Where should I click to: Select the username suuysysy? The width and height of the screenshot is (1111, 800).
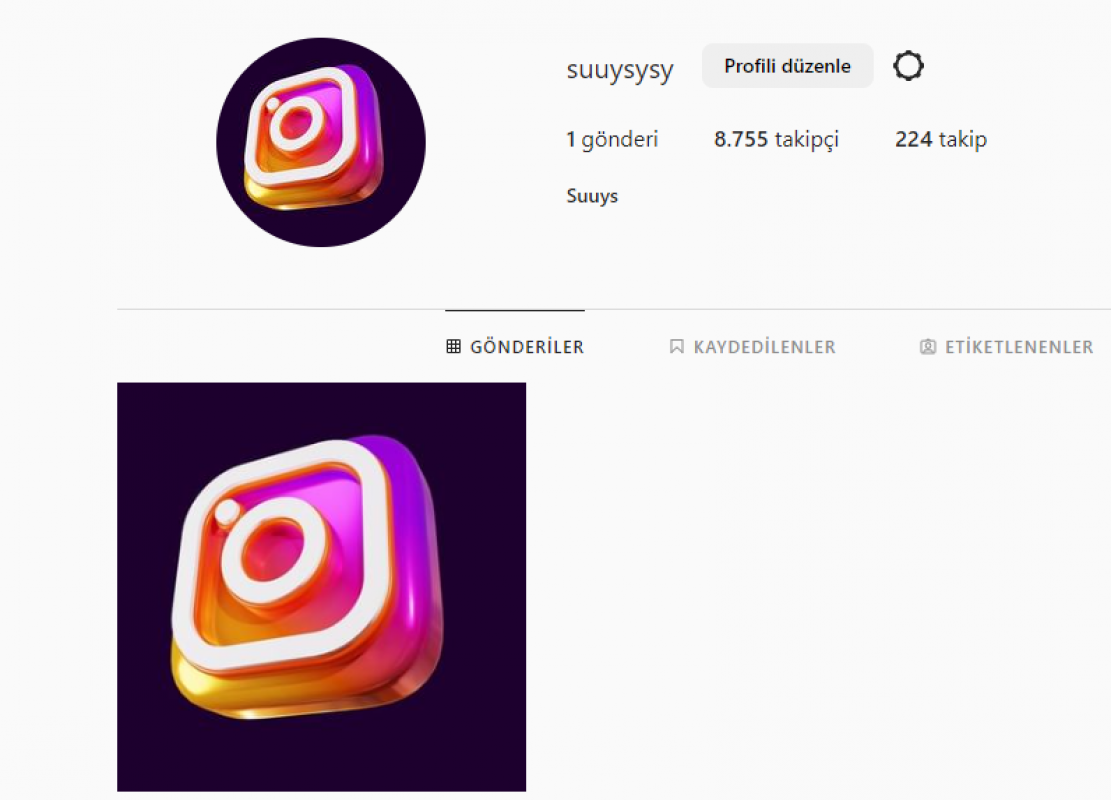click(x=620, y=69)
